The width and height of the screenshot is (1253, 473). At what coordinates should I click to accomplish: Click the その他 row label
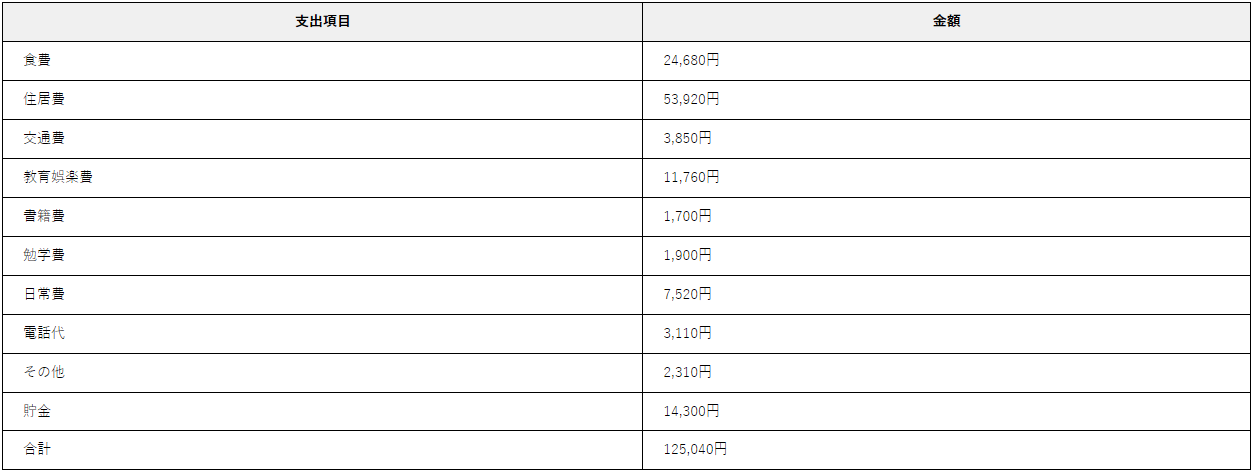point(45,372)
